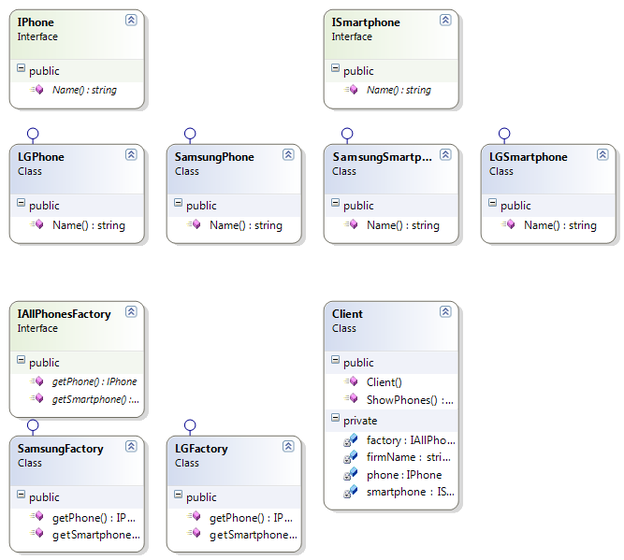The height and width of the screenshot is (560, 624).
Task: Click the field icon next to factory in Client
Action: click(351, 439)
